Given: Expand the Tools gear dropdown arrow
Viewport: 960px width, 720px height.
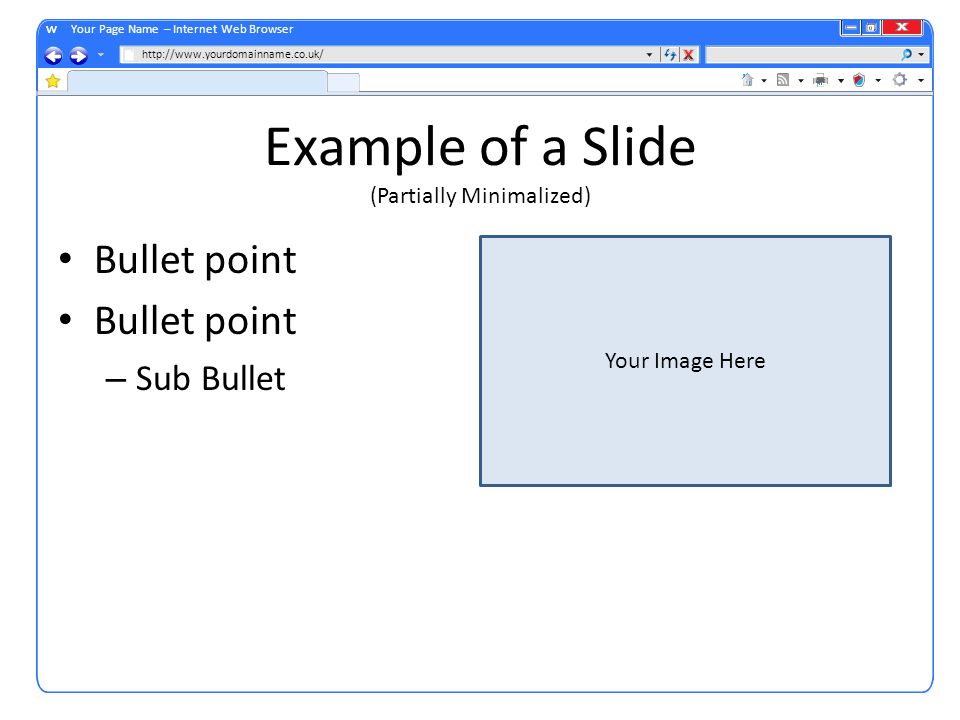Looking at the screenshot, I should point(920,81).
